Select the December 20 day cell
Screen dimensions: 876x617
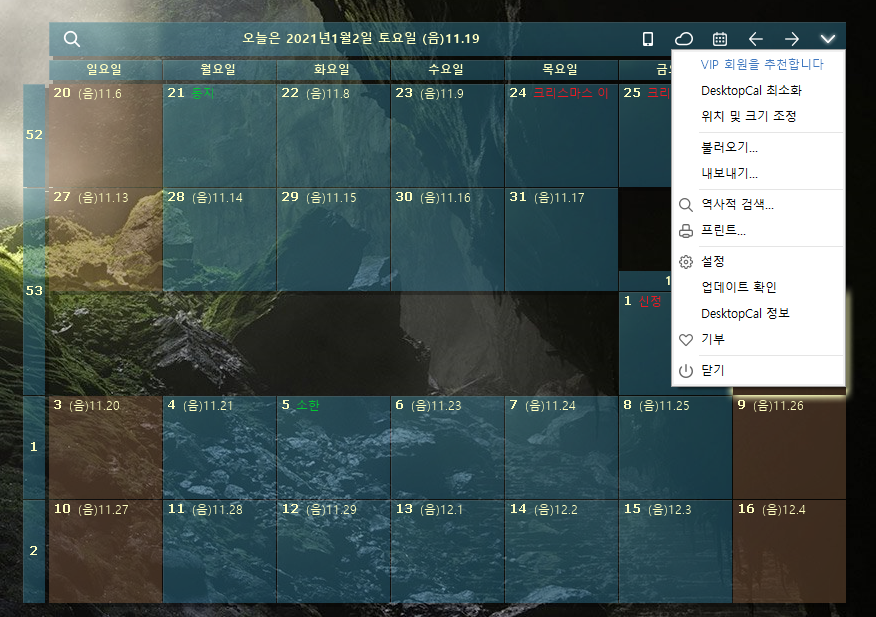[106, 135]
